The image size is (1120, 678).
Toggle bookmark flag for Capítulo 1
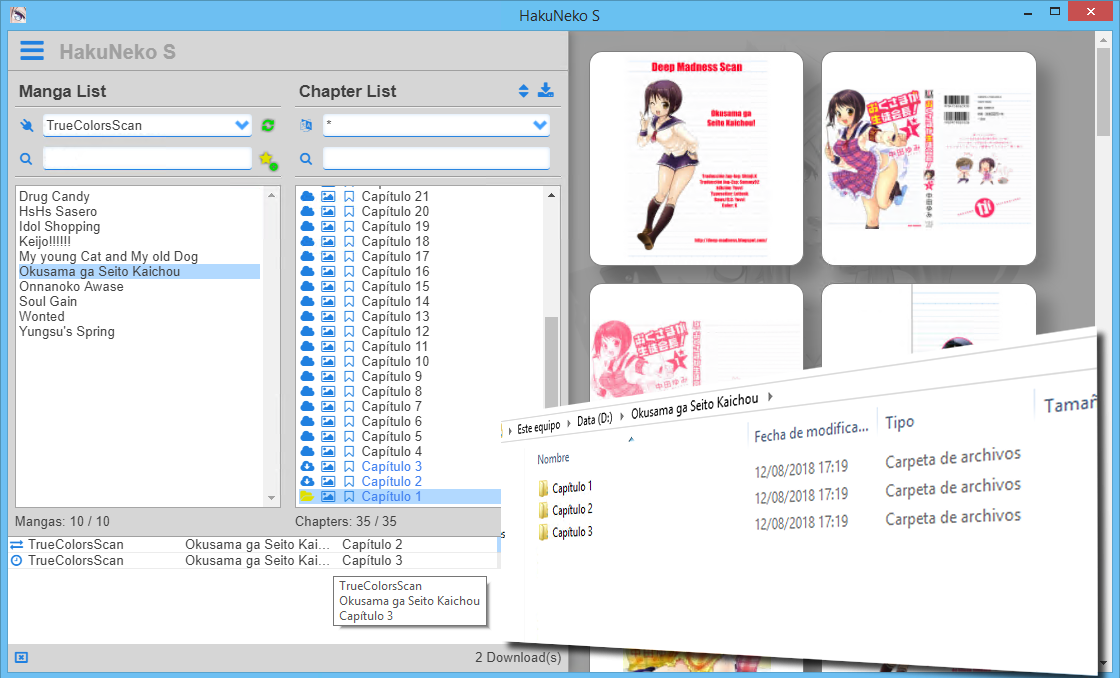(349, 497)
